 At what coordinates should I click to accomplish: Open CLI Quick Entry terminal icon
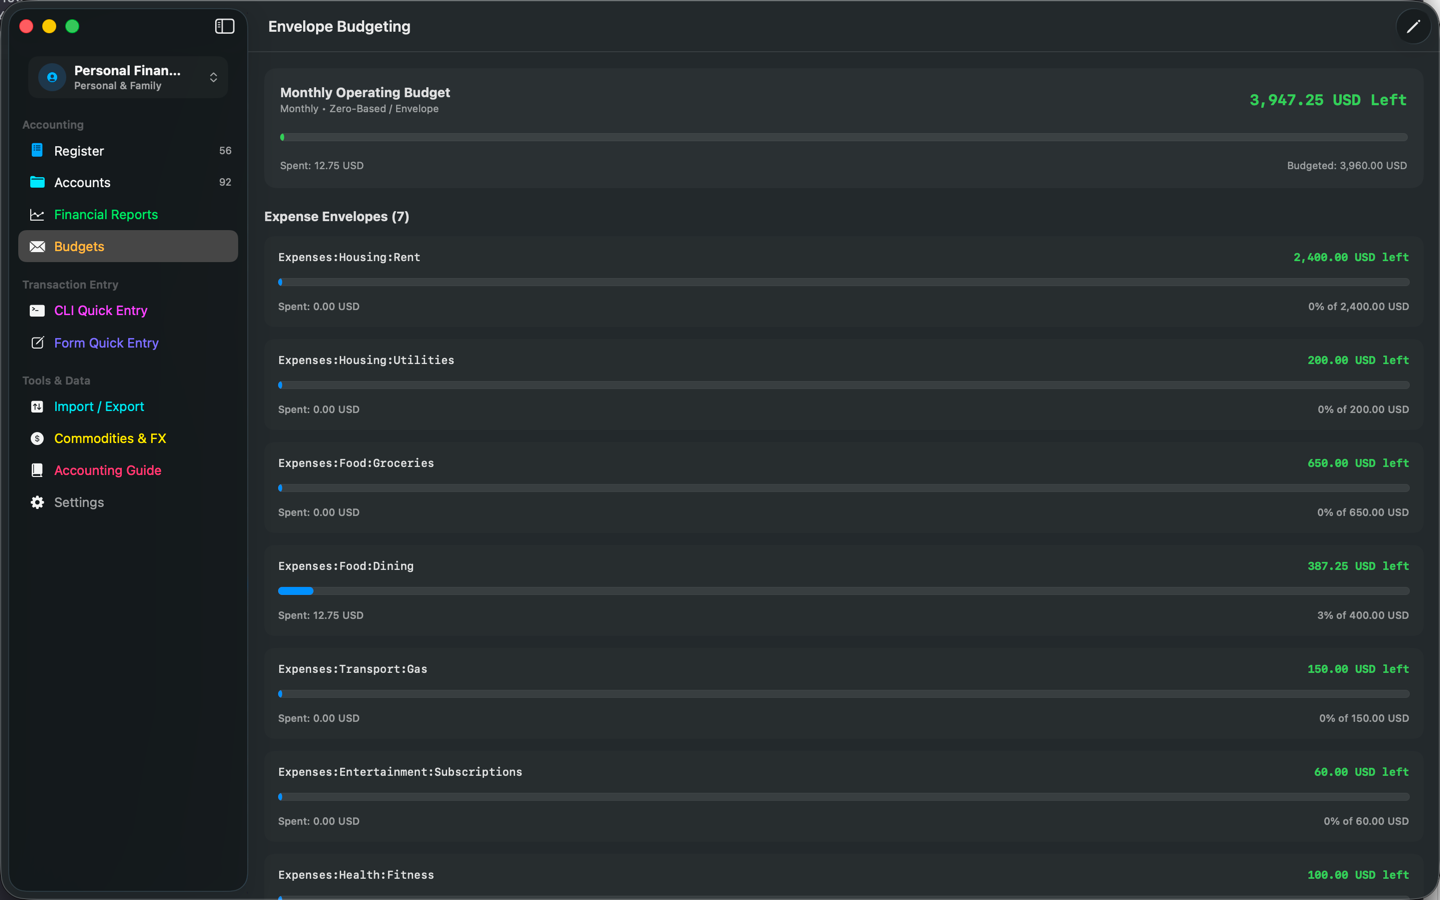[37, 310]
